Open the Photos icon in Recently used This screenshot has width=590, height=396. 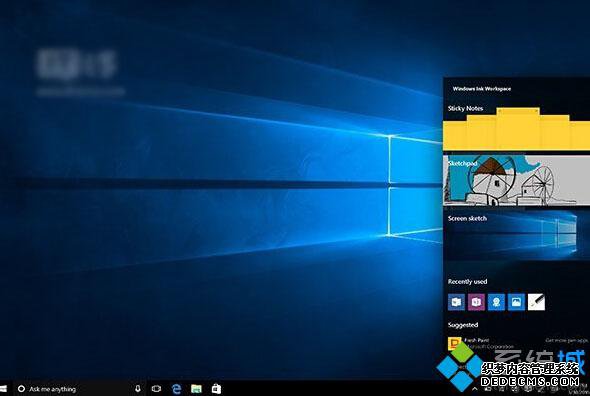(x=516, y=302)
